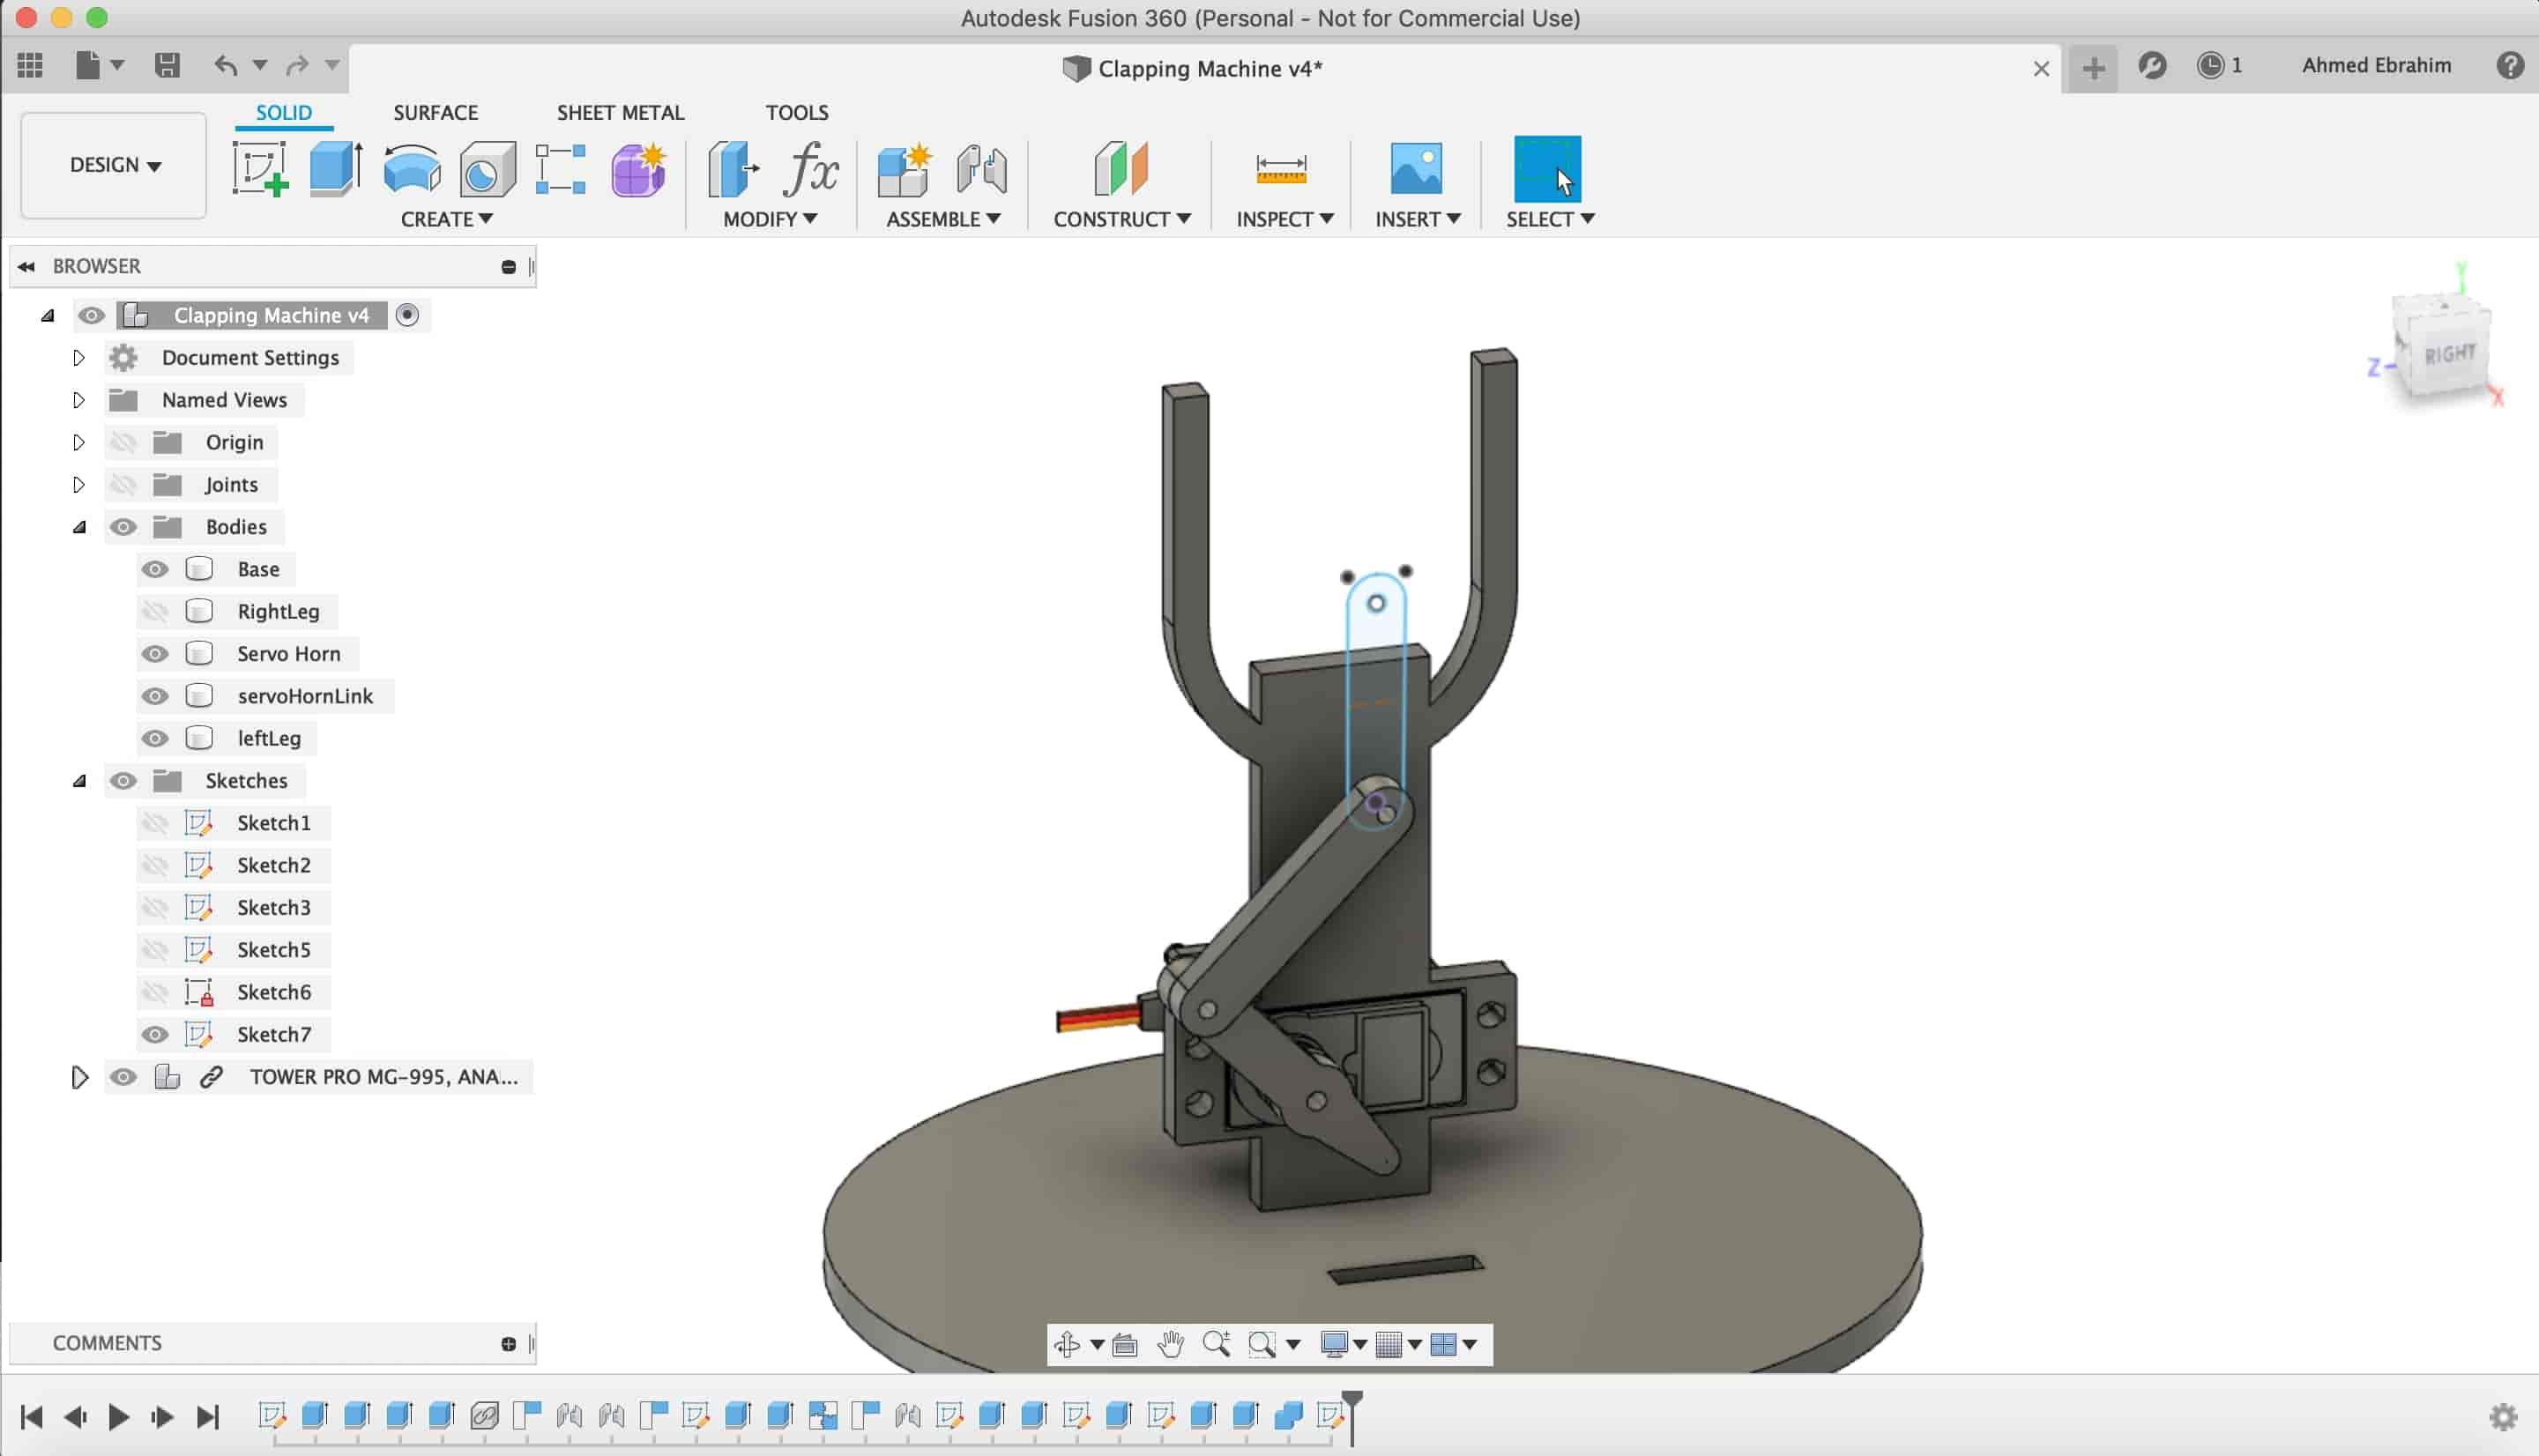Click the New Component assemble icon
The width and height of the screenshot is (2539, 1456).
[904, 168]
